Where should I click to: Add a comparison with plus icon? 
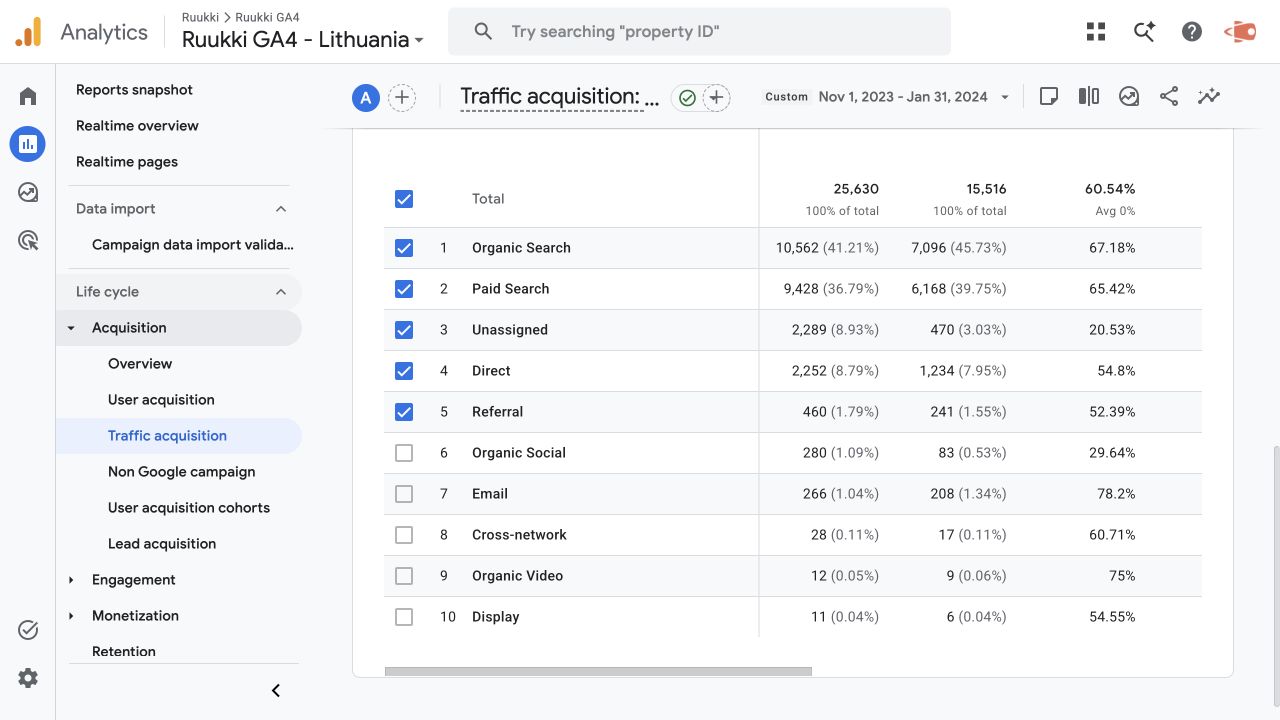[402, 97]
